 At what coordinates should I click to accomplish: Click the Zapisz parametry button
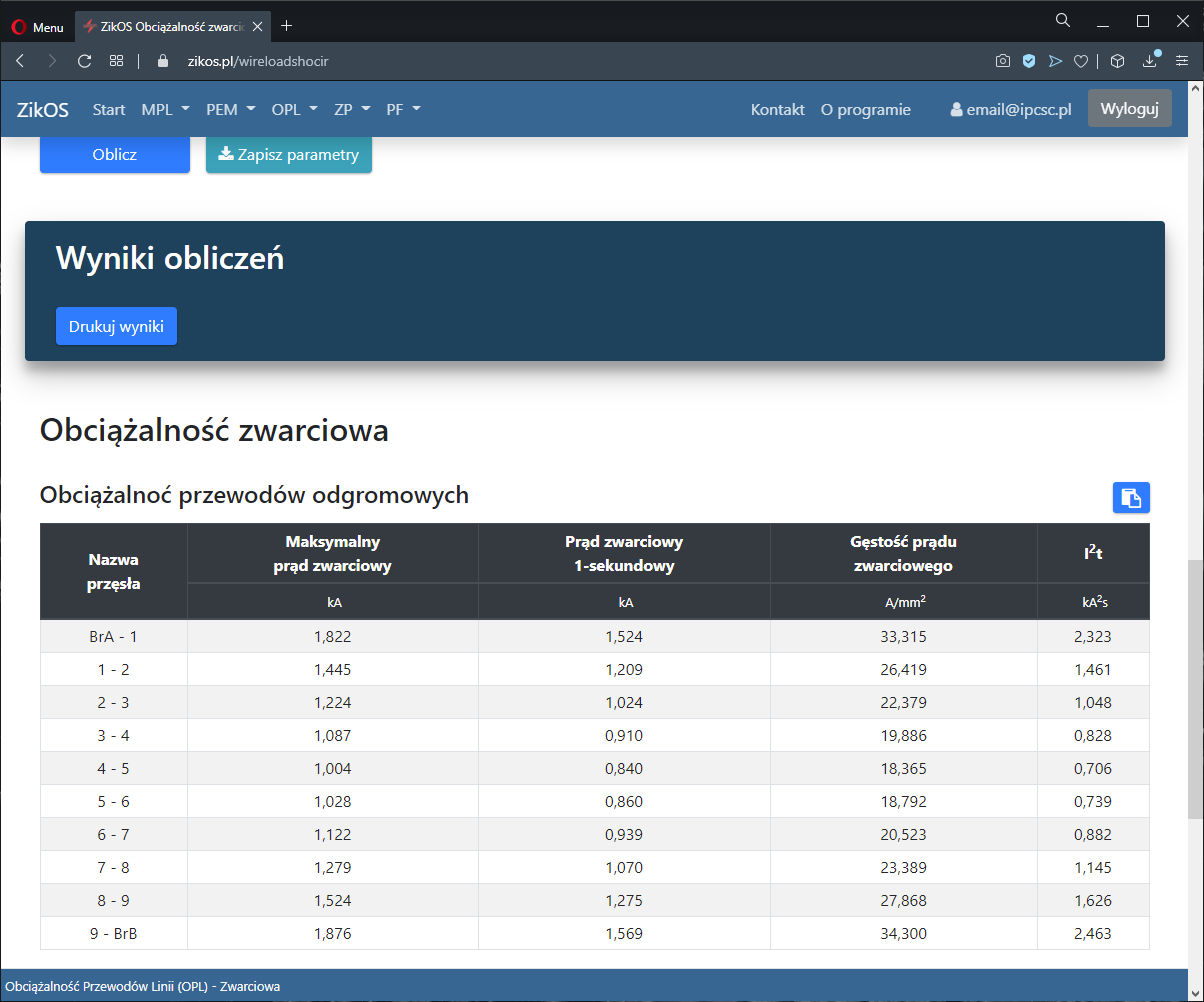coord(288,155)
